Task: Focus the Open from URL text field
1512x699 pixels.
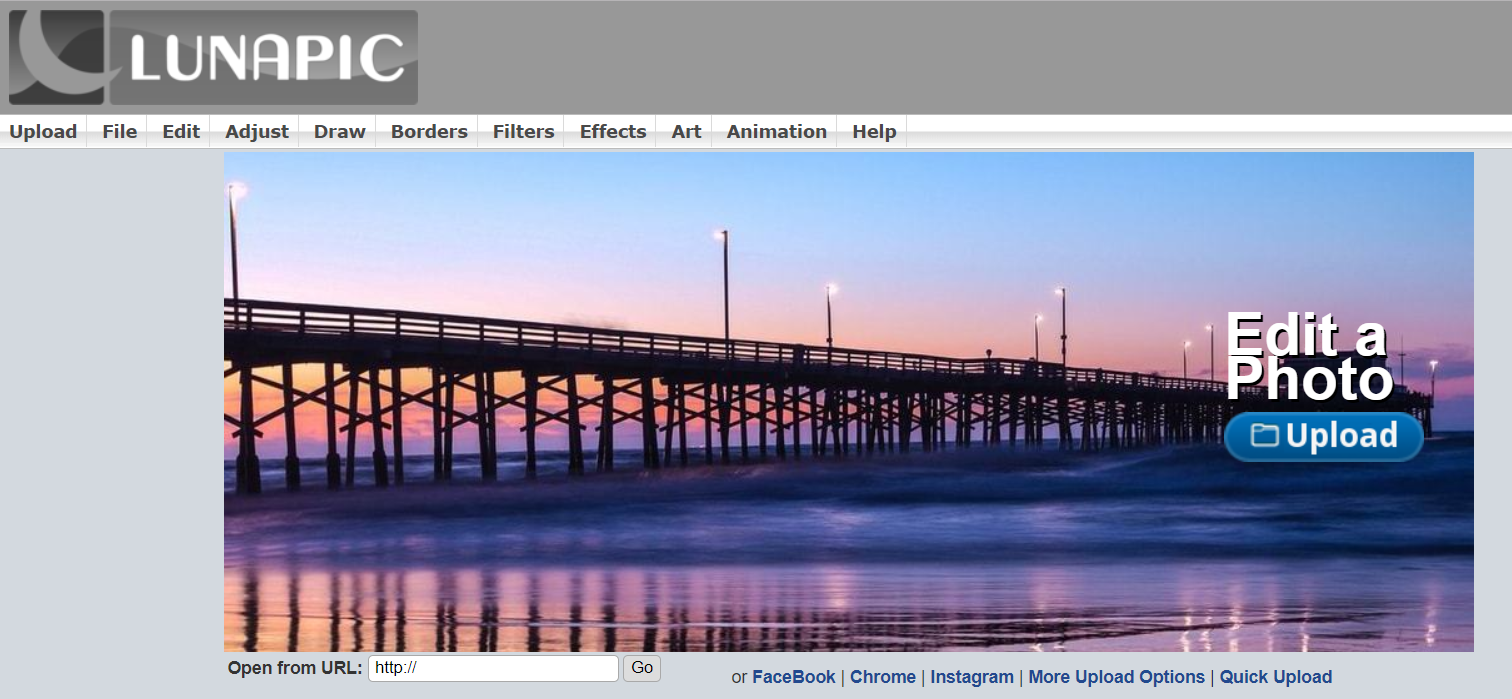Action: coord(493,669)
